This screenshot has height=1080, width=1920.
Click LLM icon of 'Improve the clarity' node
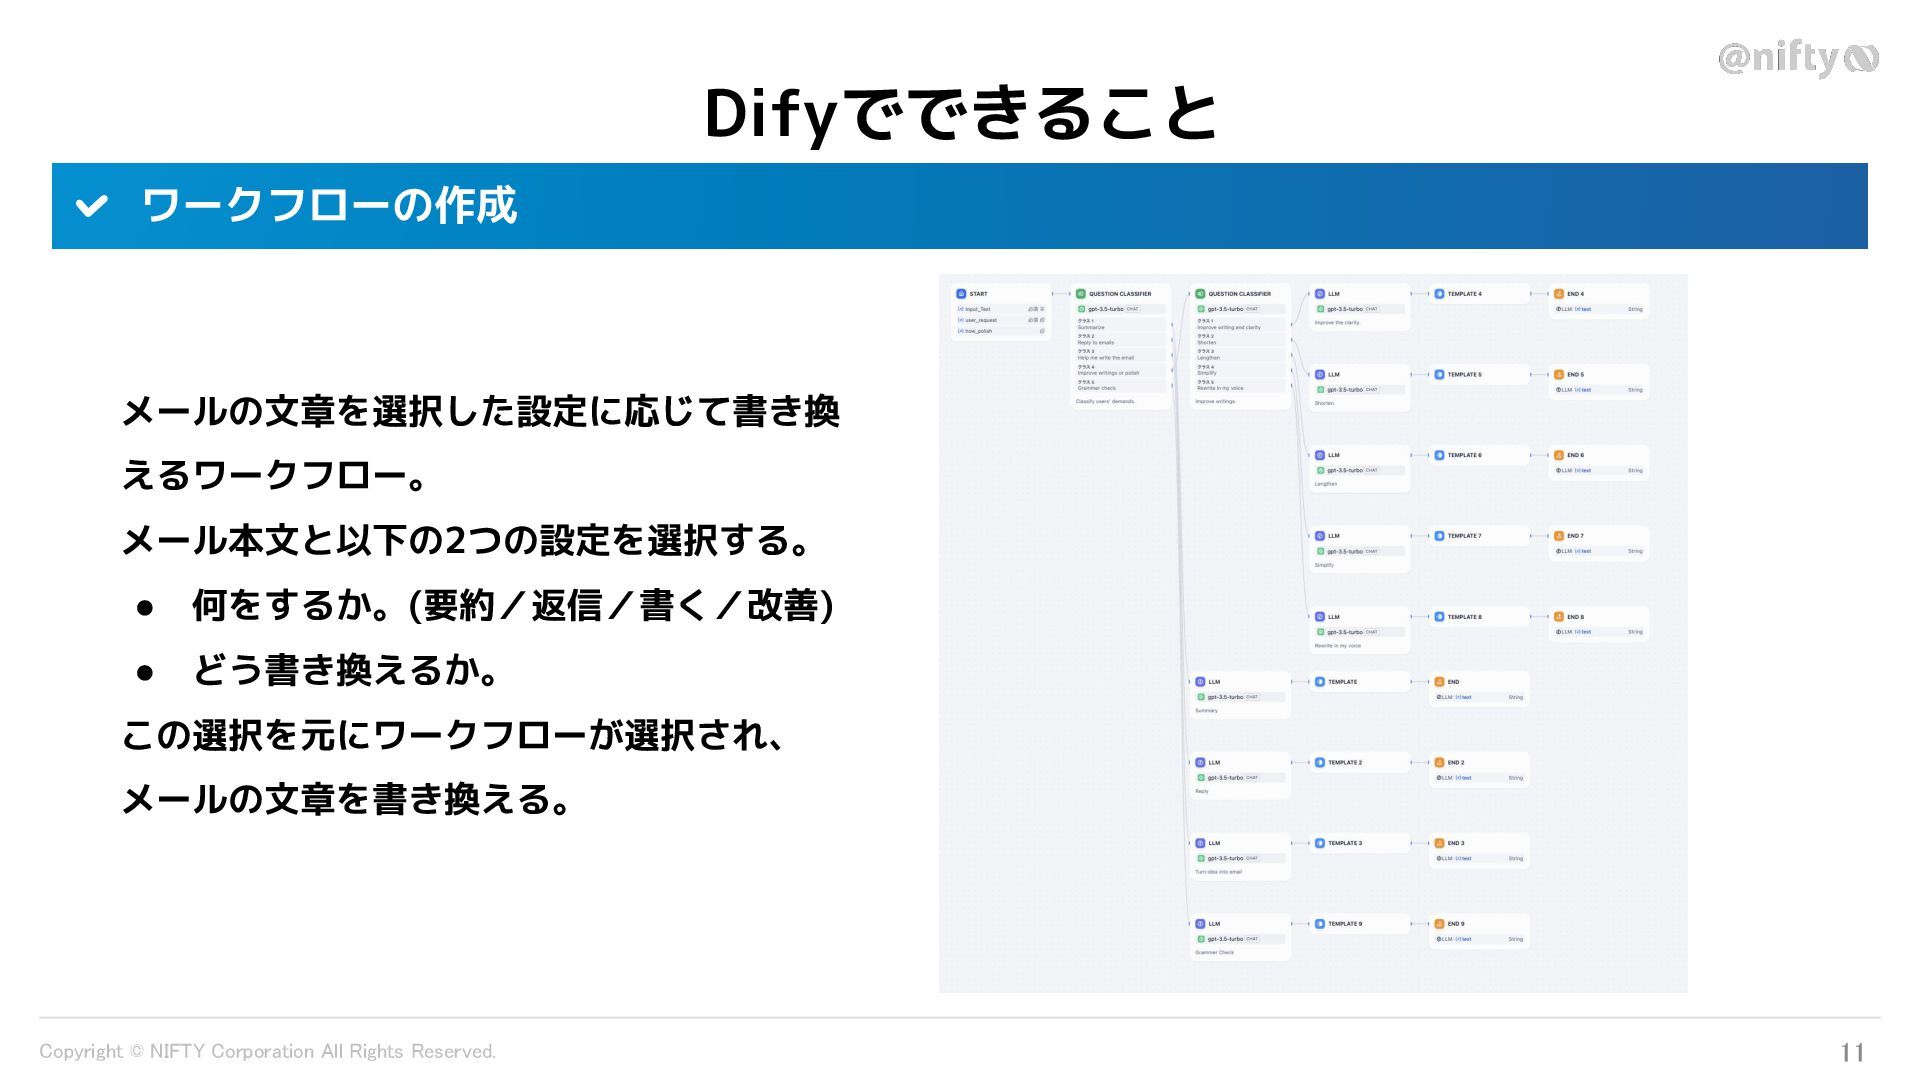(x=1319, y=294)
